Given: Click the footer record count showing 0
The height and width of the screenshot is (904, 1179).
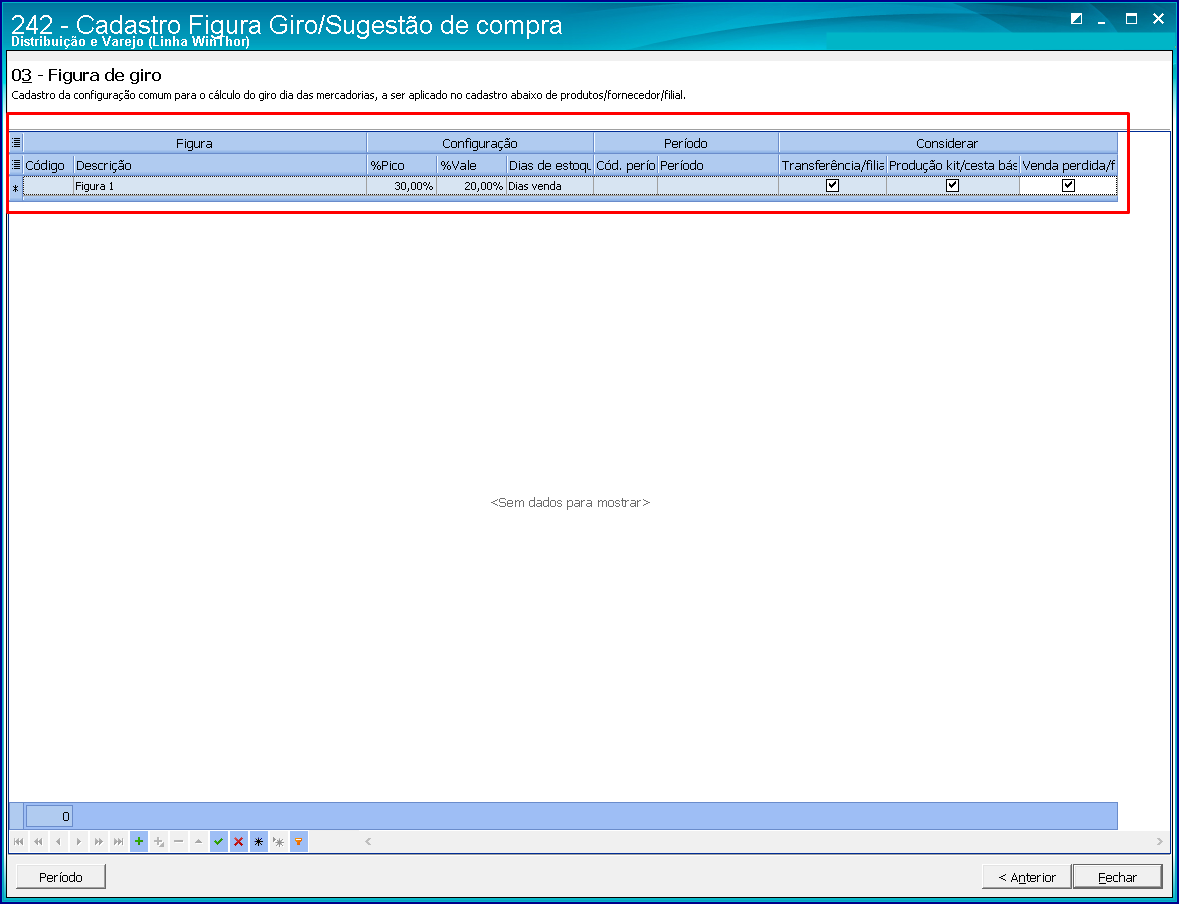Looking at the screenshot, I should (50, 816).
